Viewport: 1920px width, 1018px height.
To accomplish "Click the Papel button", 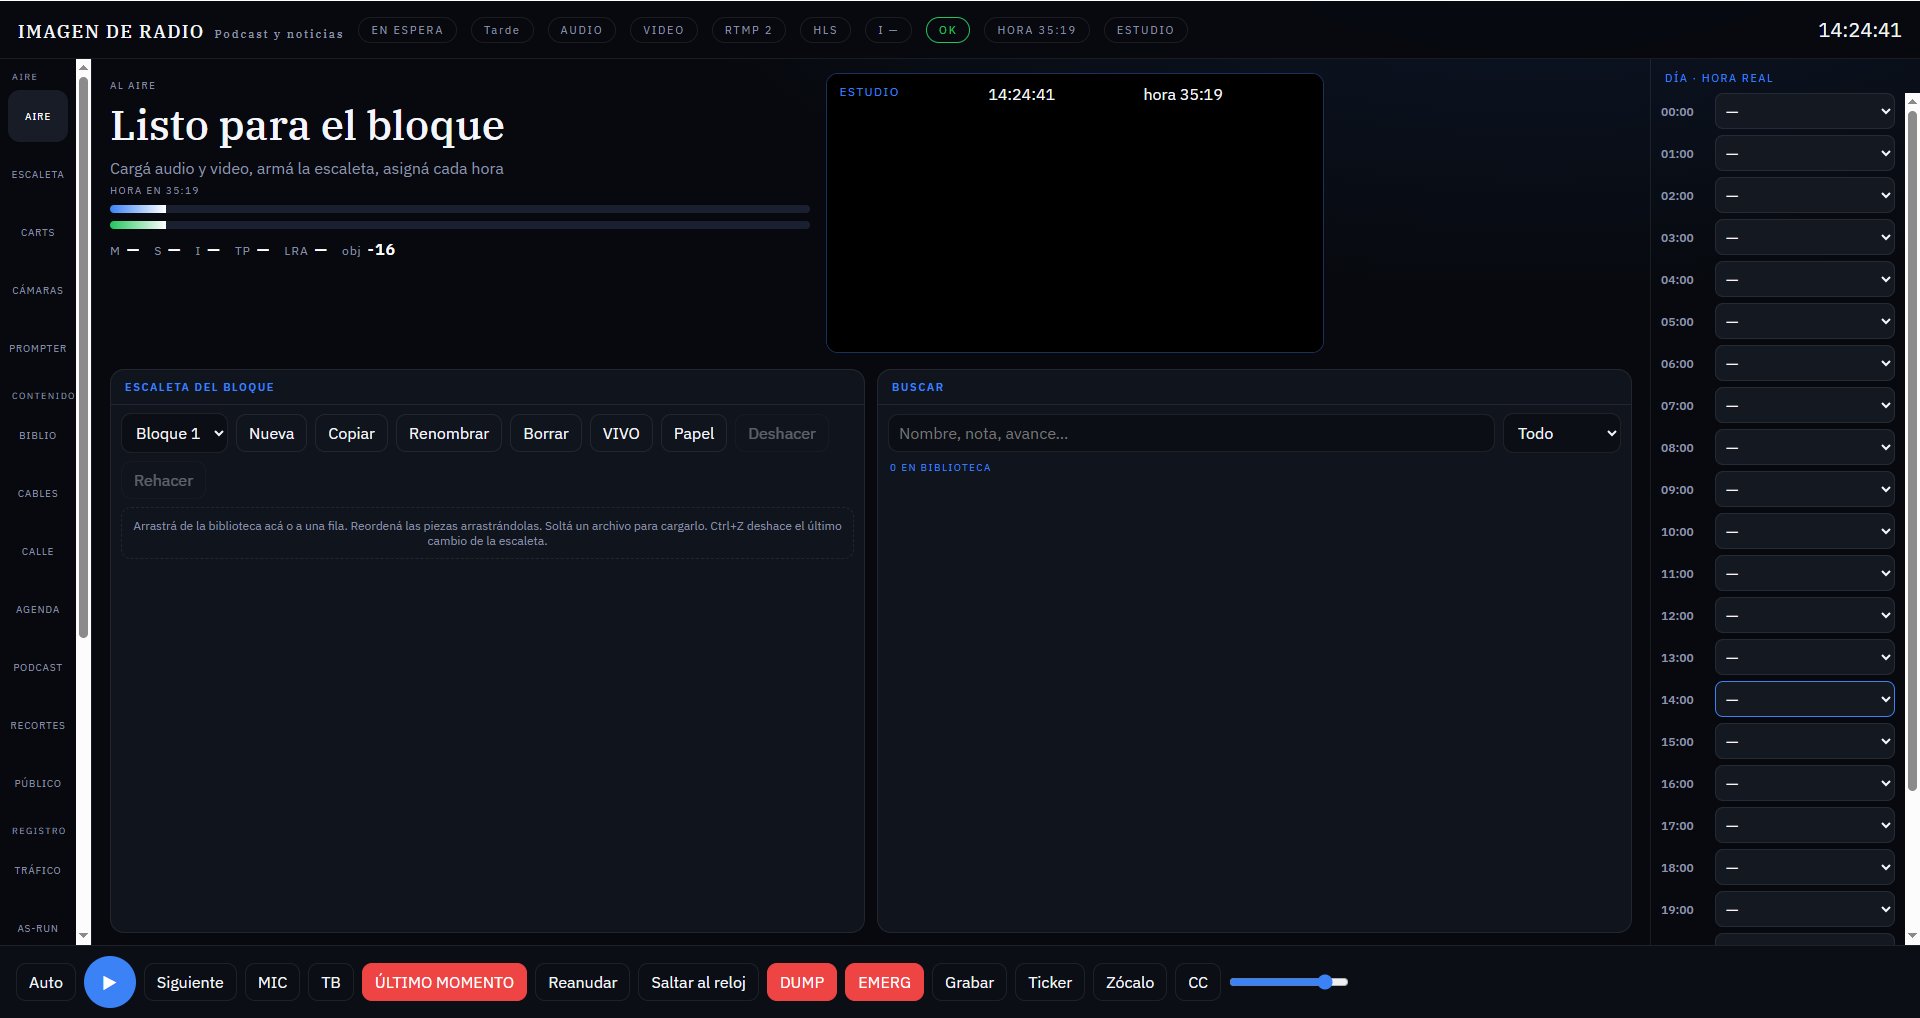I will 694,433.
